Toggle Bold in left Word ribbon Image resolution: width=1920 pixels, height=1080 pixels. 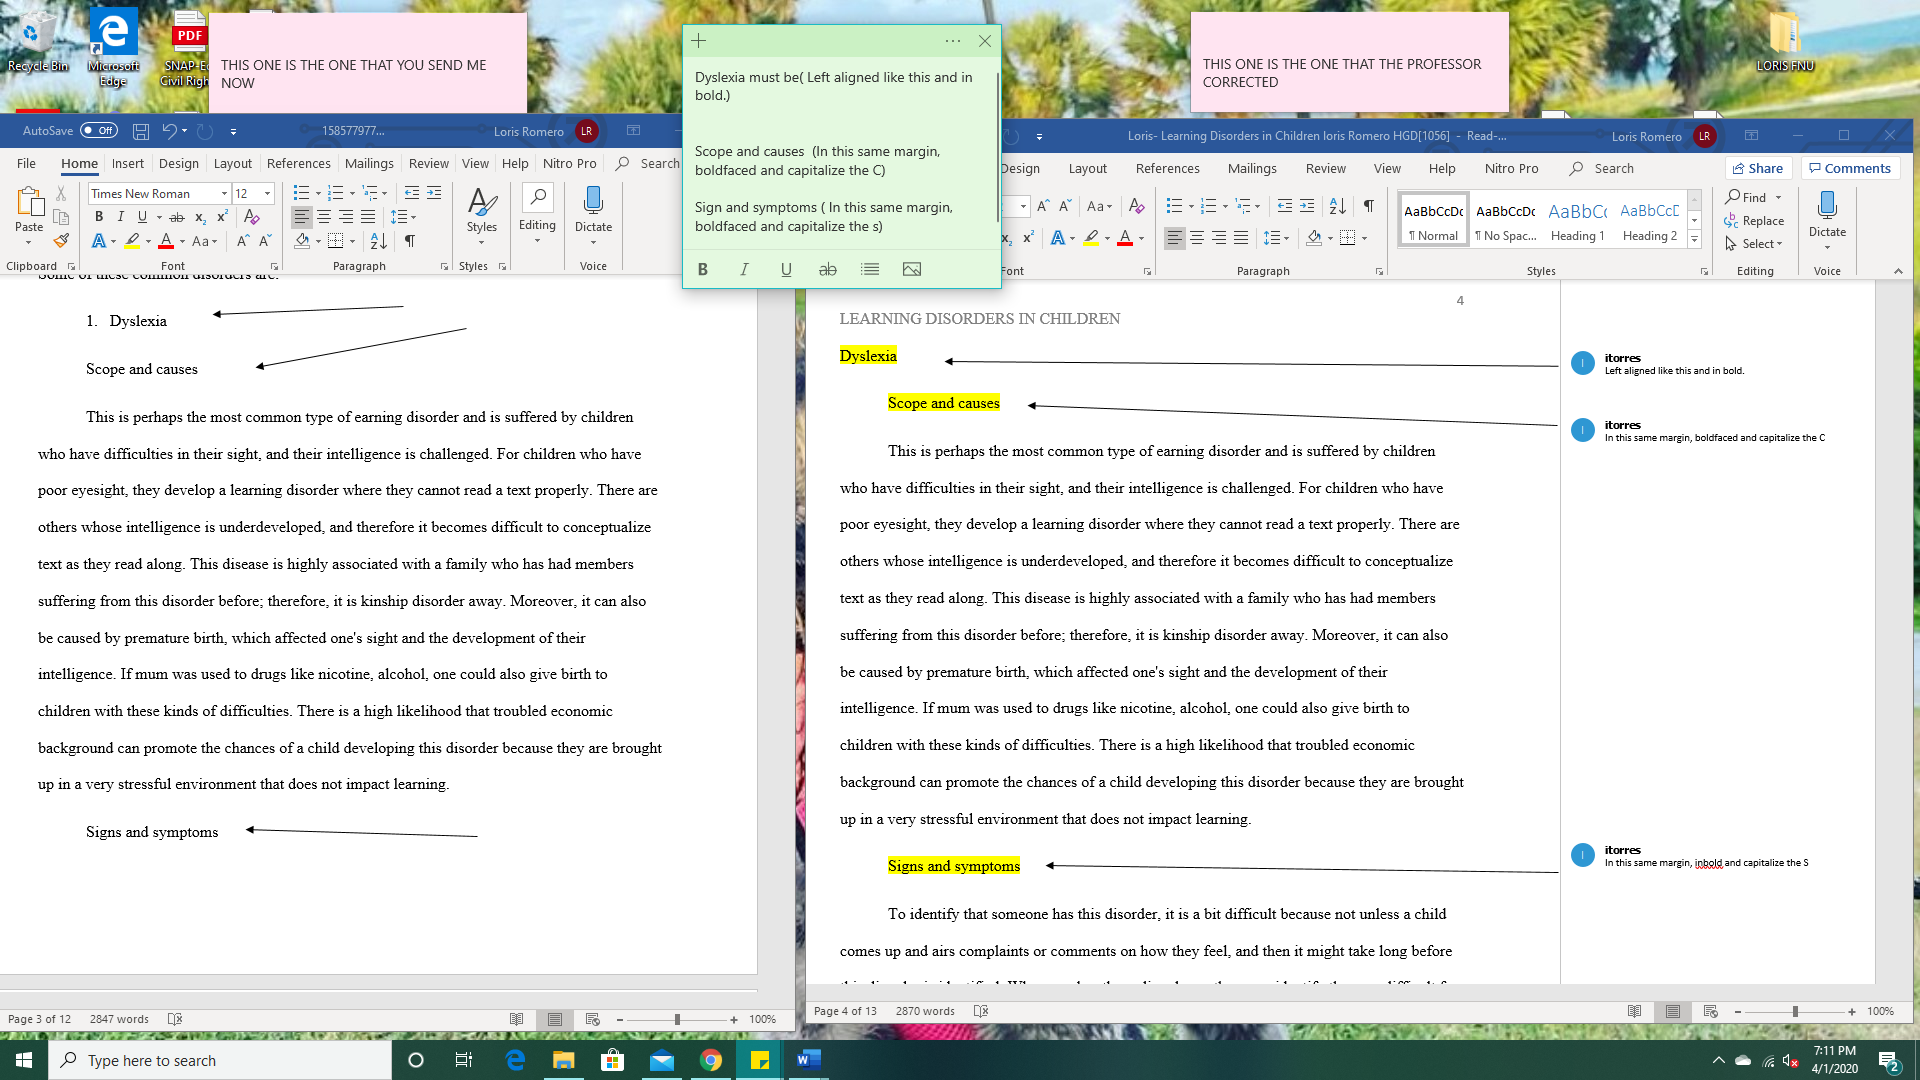point(99,217)
